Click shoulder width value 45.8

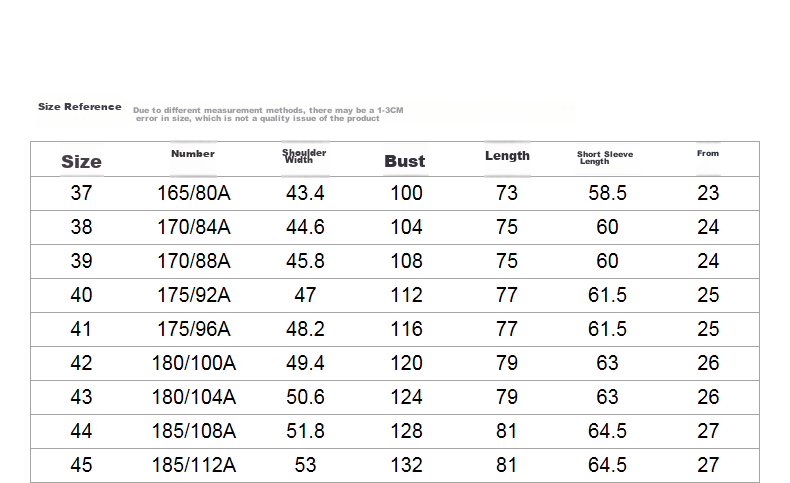(305, 261)
